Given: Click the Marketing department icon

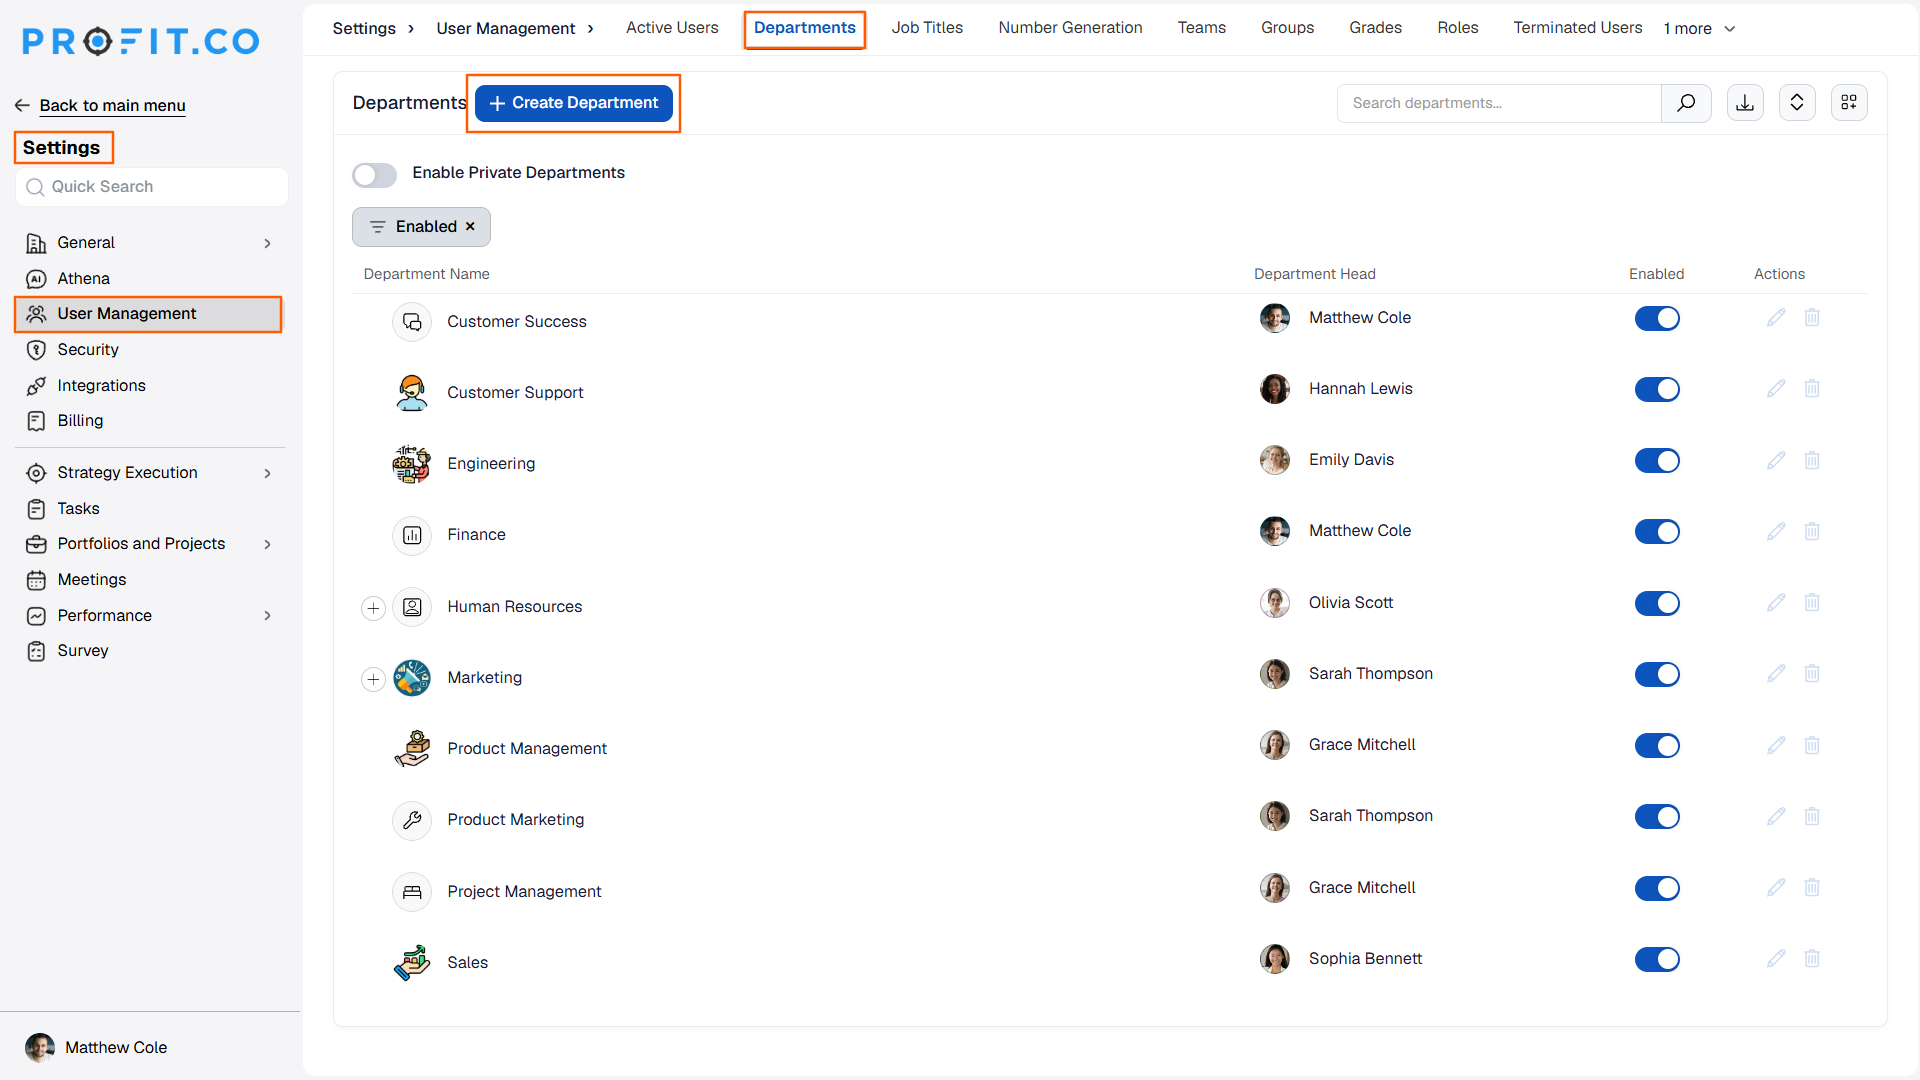Looking at the screenshot, I should click(411, 678).
